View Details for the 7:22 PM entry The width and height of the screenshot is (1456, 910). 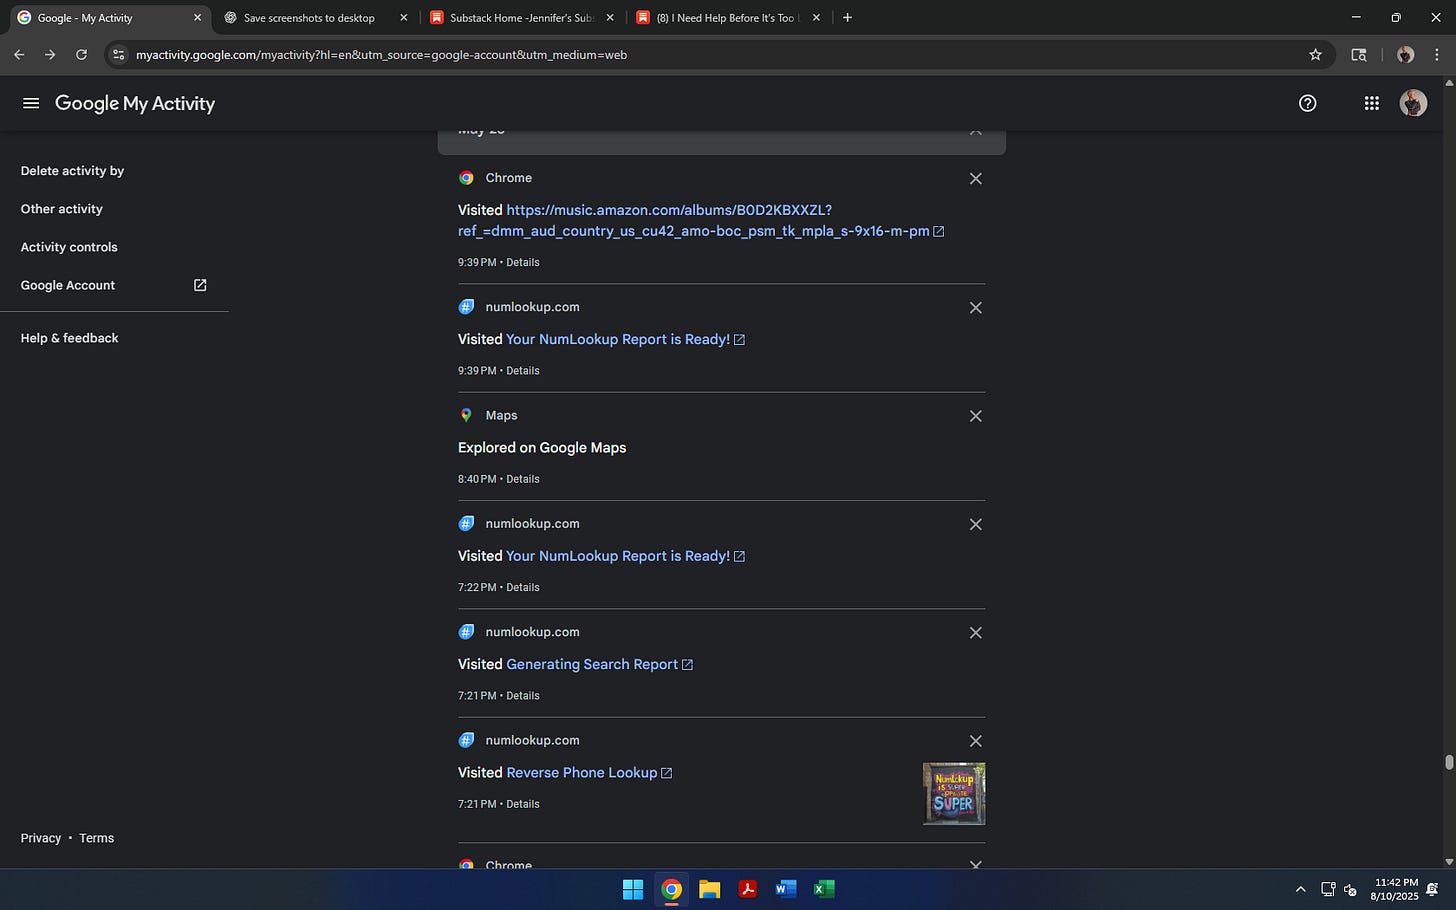click(522, 587)
